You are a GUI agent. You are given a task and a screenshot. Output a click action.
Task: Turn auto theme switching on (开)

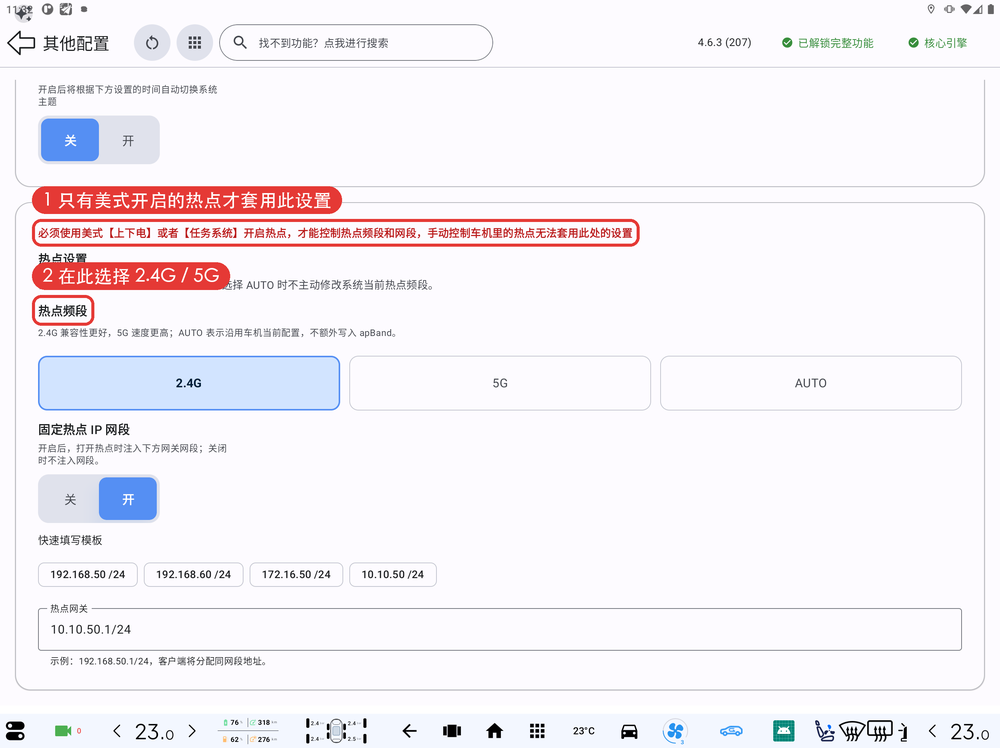pyautogui.click(x=128, y=140)
